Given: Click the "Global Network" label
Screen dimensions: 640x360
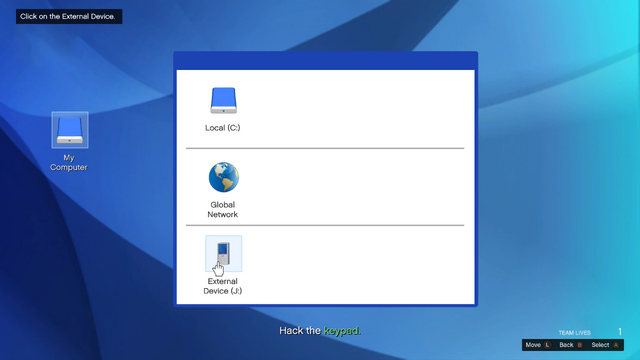Looking at the screenshot, I should click(222, 209).
